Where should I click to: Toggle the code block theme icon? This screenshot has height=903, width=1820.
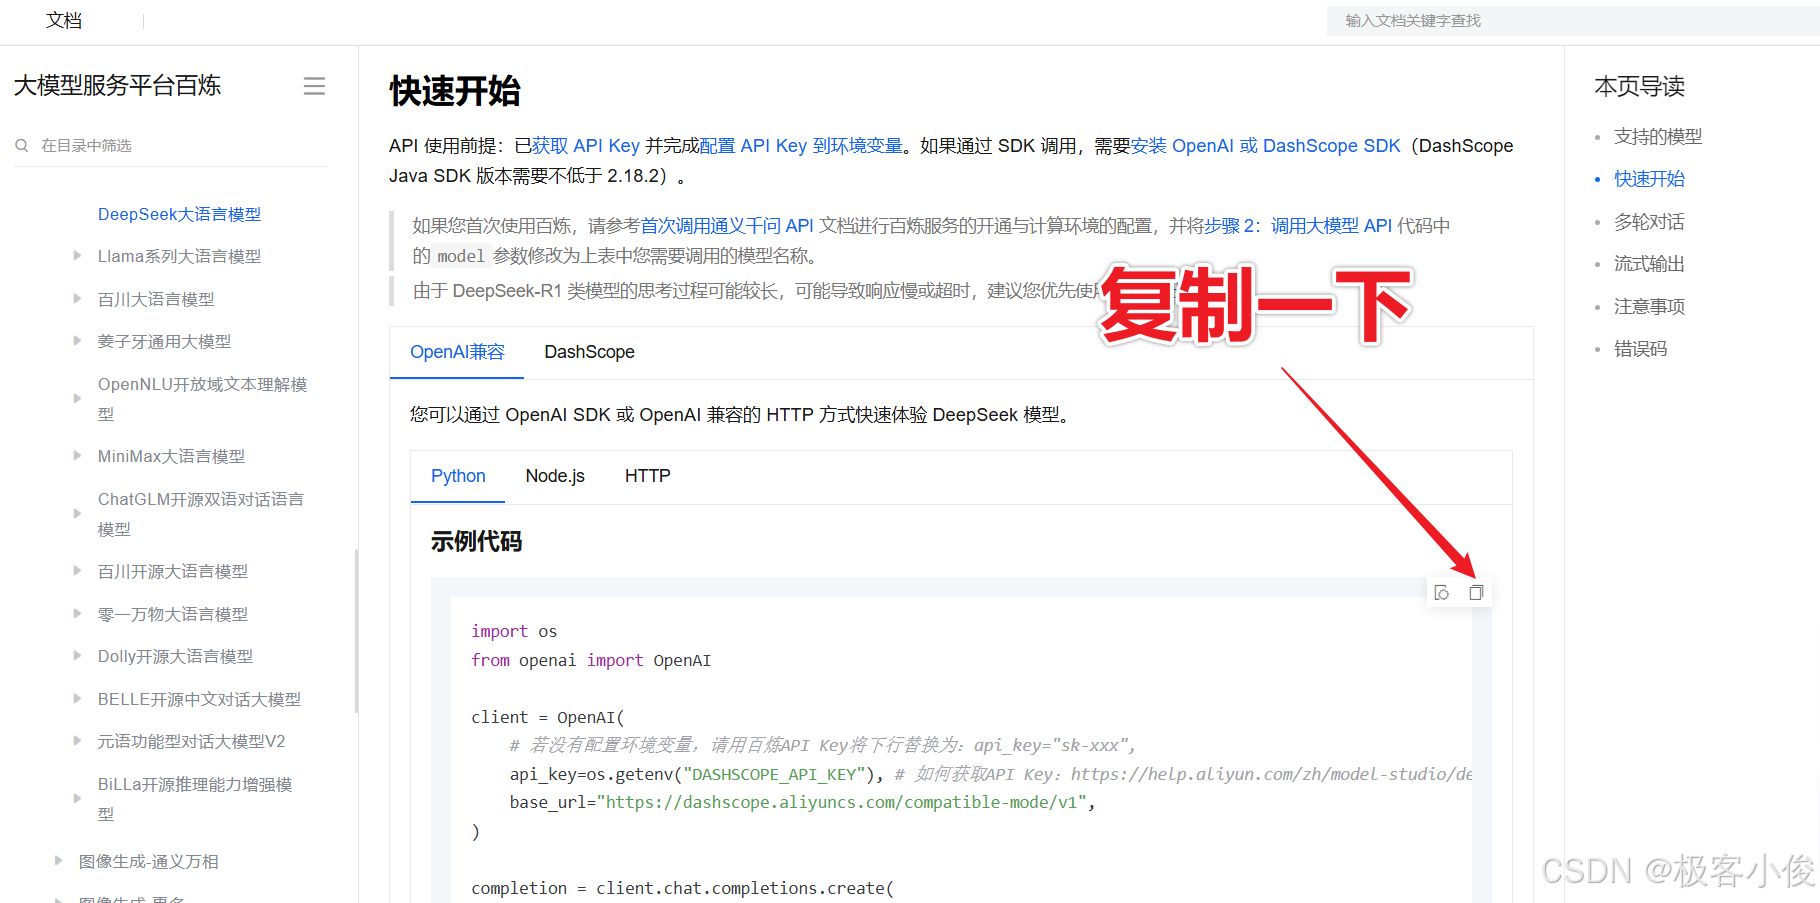pos(1442,593)
